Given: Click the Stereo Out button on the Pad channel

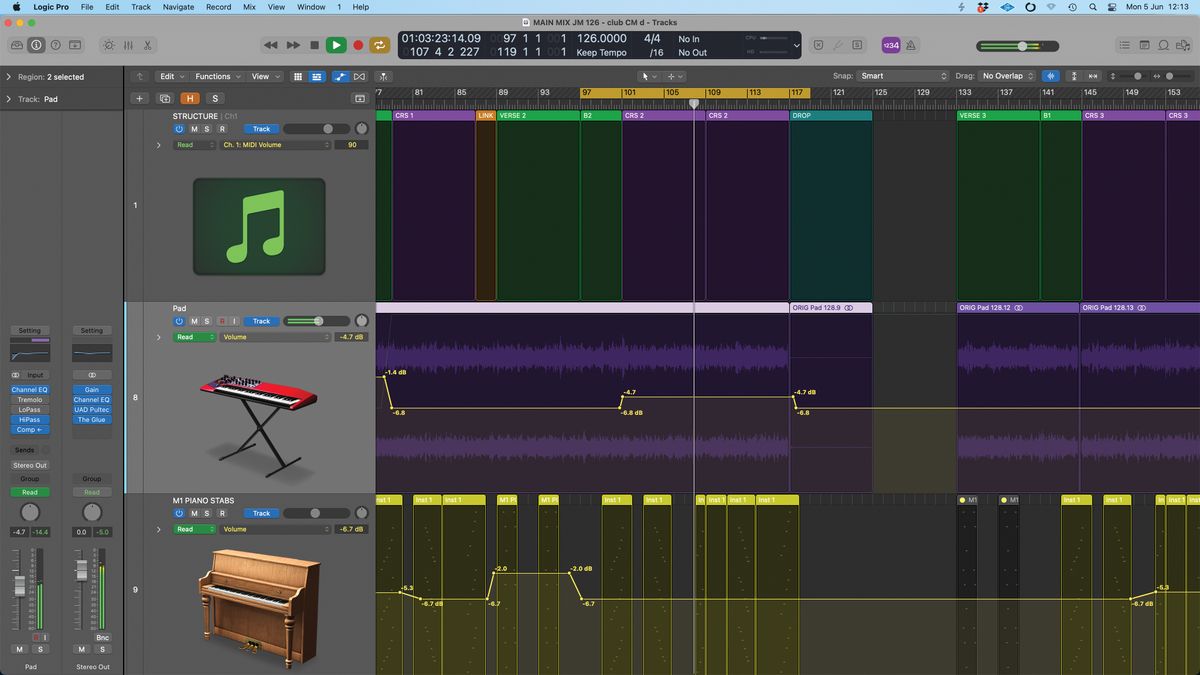Looking at the screenshot, I should coord(29,464).
